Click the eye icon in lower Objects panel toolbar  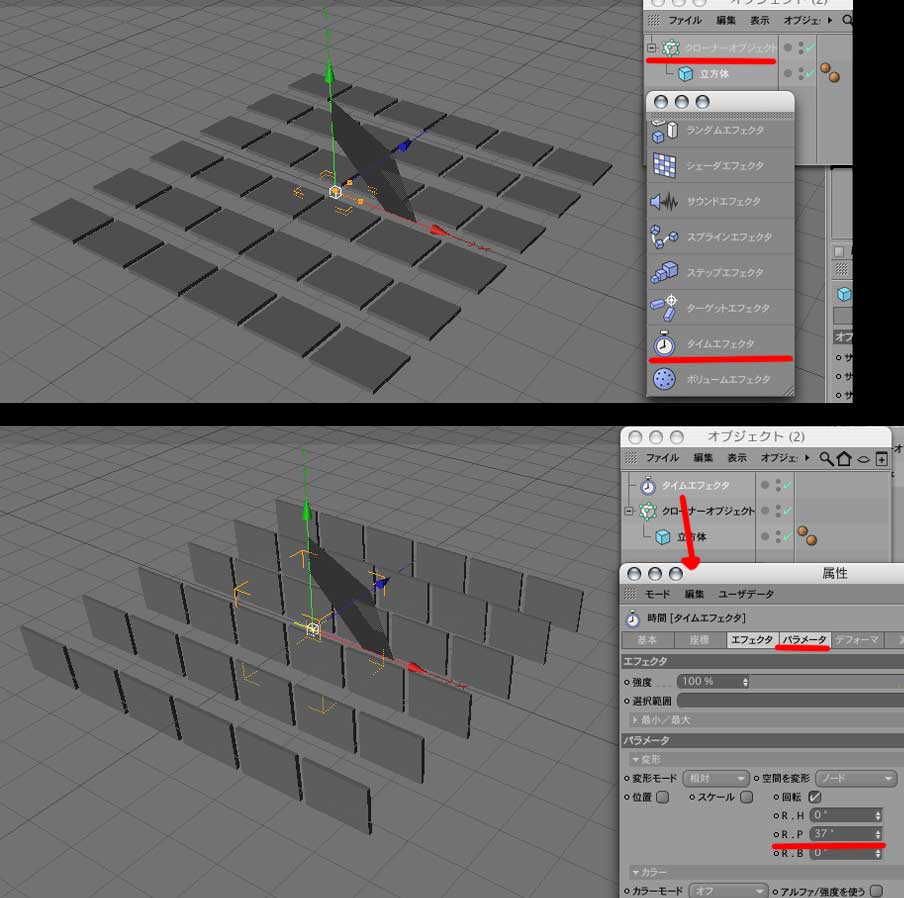click(863, 459)
